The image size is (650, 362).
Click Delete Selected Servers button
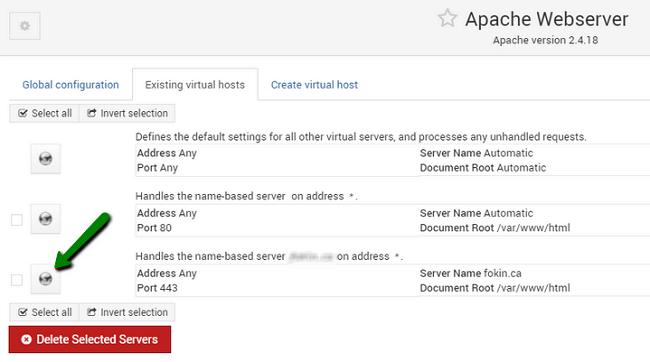(x=90, y=340)
